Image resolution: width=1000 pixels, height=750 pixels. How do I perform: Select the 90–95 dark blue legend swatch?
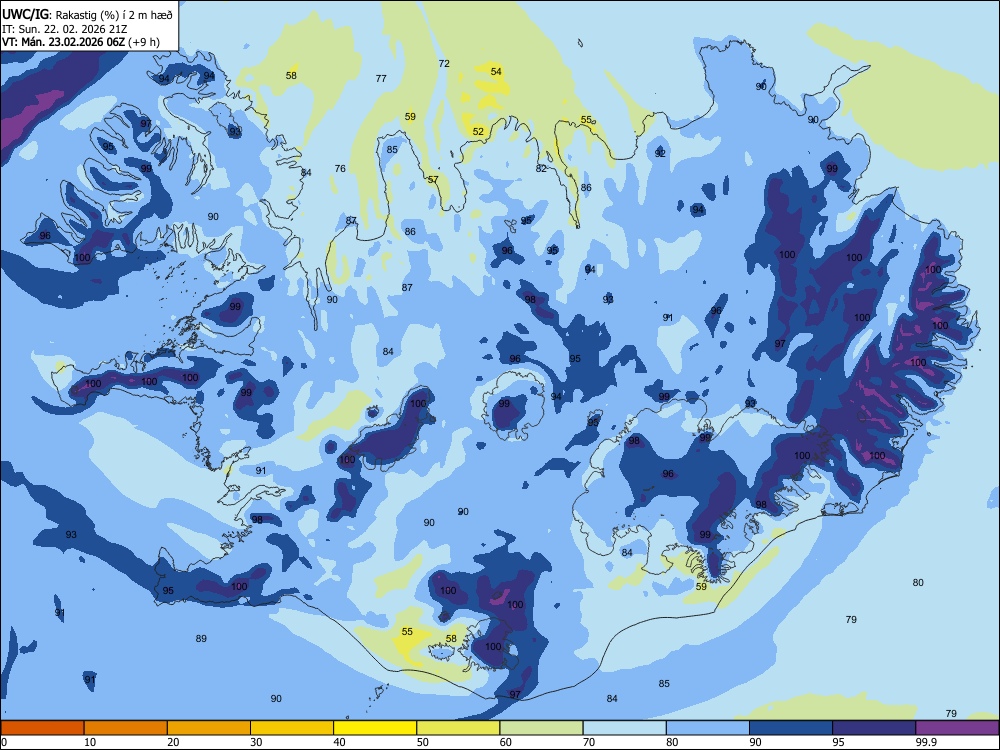(791, 728)
